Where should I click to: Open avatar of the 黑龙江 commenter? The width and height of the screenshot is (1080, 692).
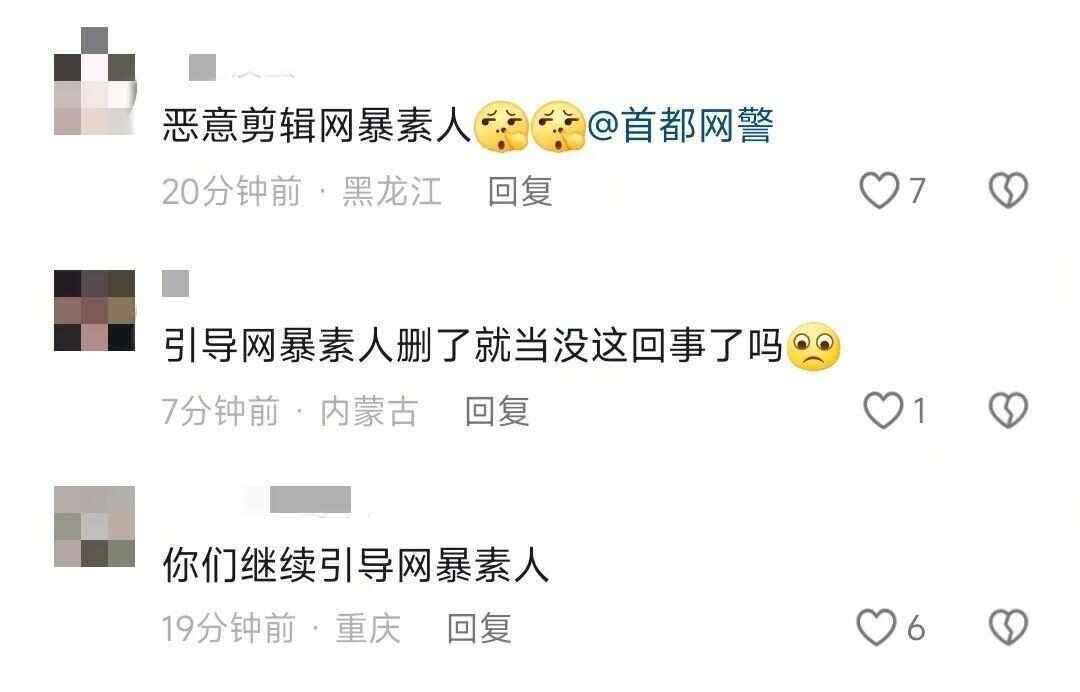94,81
